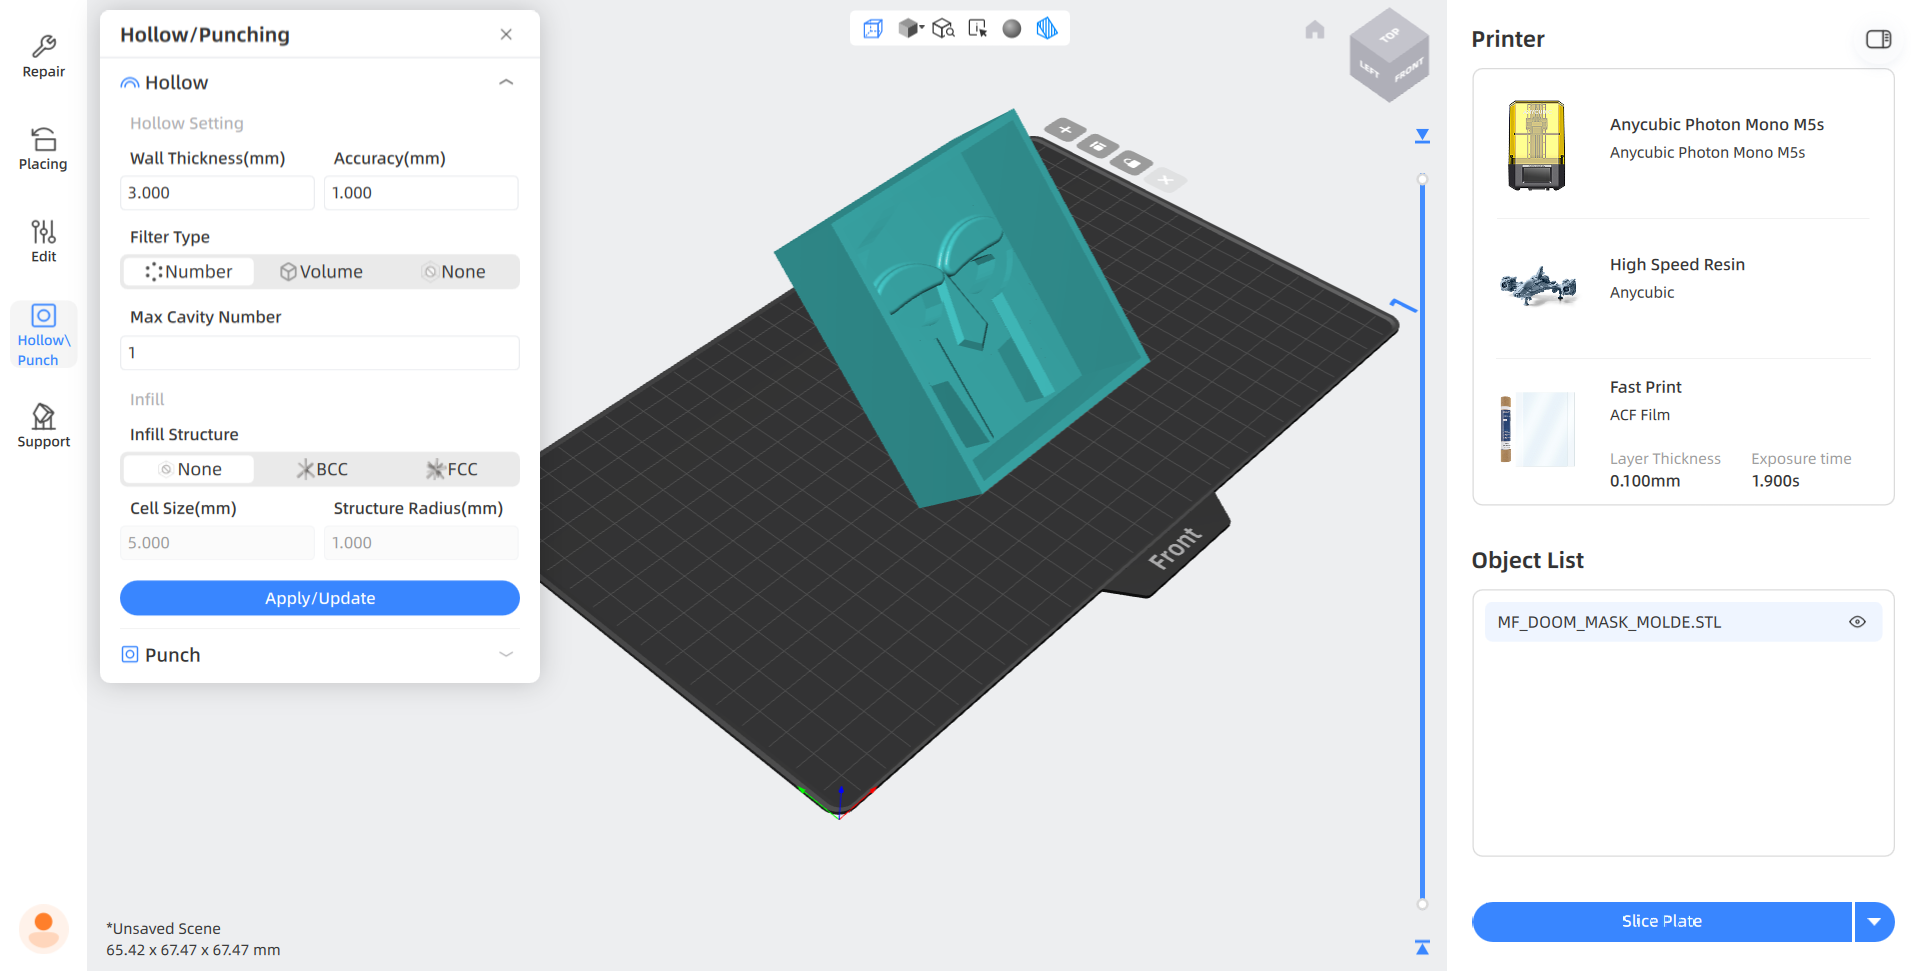Click the Layer Thickness 0.100mm value
Viewport: 1917px width, 971px height.
click(x=1645, y=481)
